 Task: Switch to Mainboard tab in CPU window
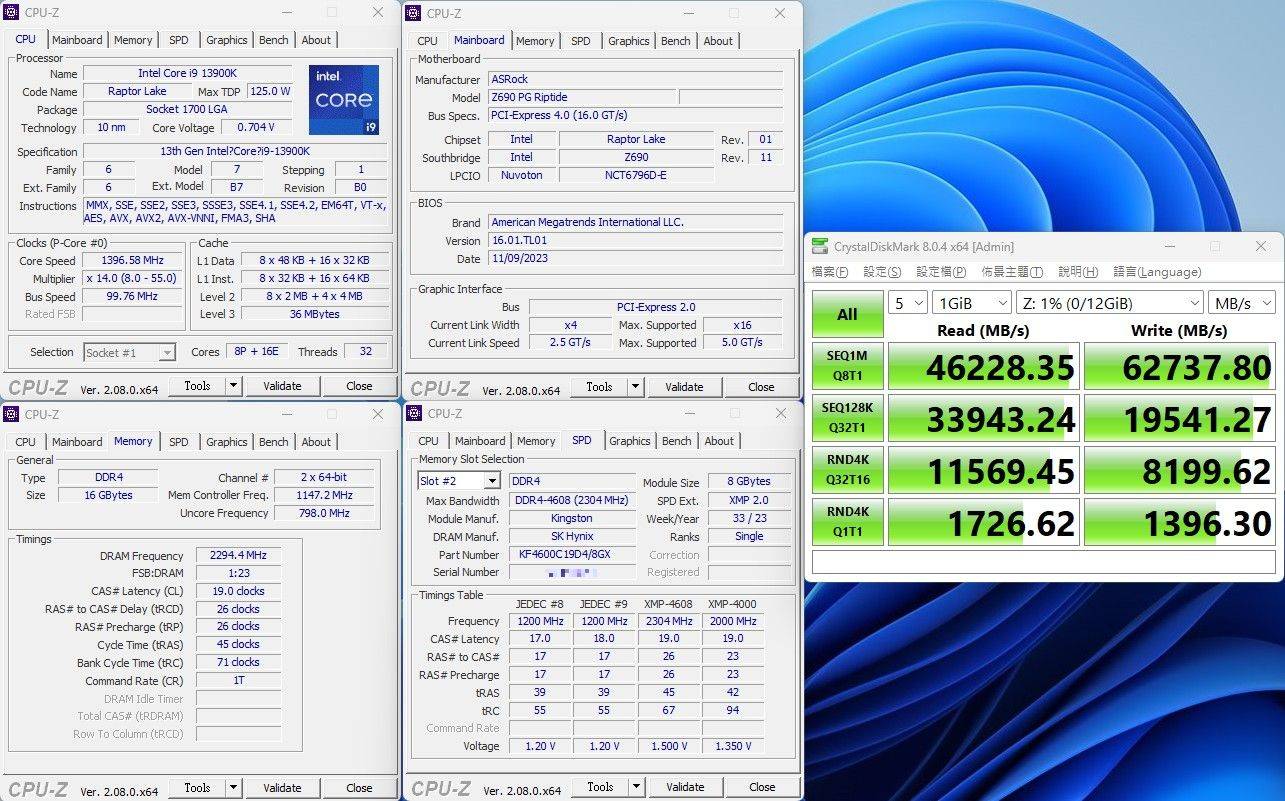pyautogui.click(x=77, y=40)
